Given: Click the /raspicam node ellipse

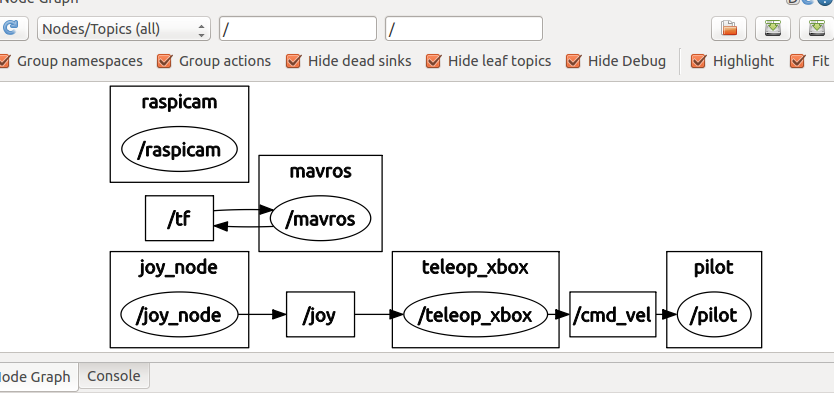Looking at the screenshot, I should pyautogui.click(x=179, y=149).
